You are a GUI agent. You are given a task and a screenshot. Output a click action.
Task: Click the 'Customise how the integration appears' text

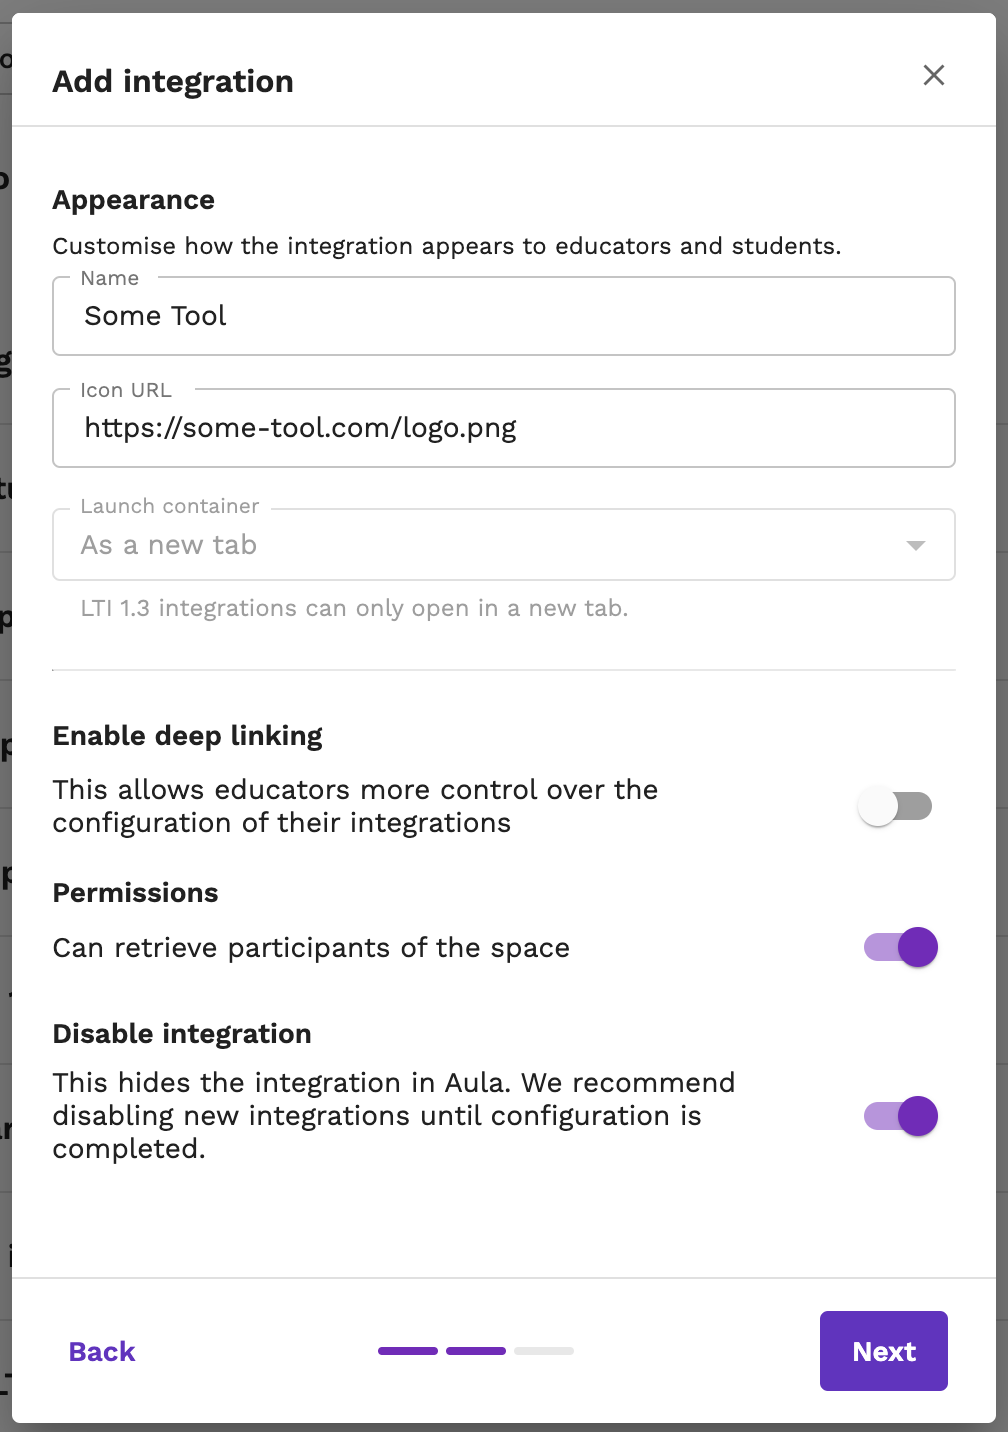pos(447,246)
